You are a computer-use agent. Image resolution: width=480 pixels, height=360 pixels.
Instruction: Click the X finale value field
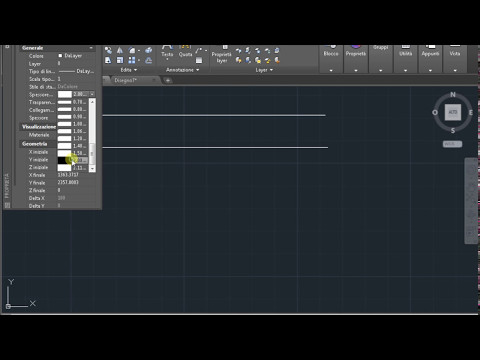(x=78, y=175)
